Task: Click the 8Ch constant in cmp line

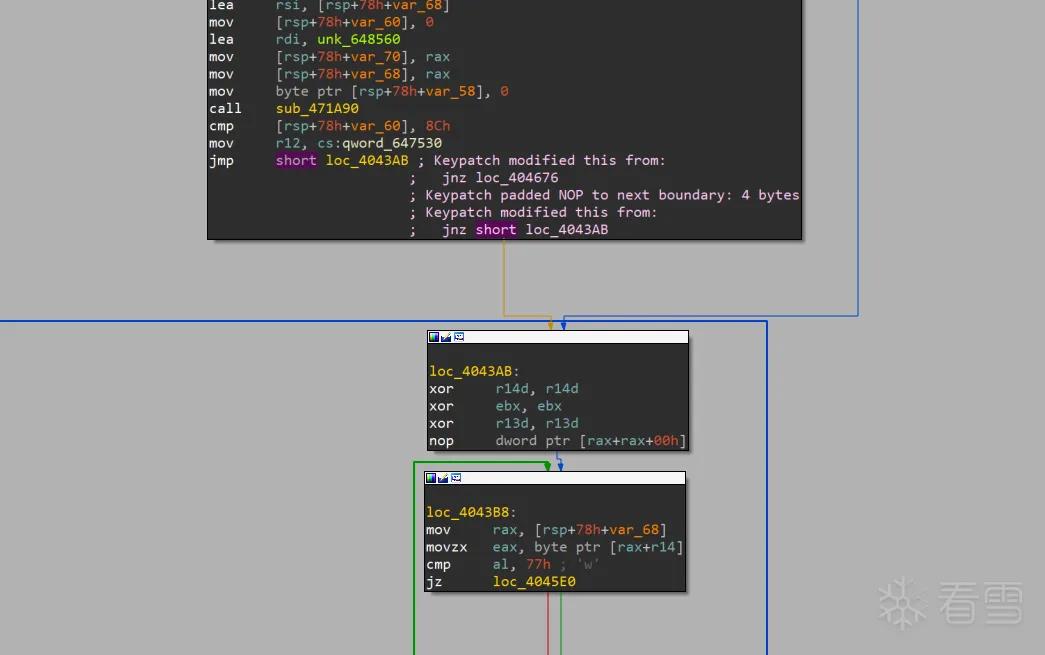Action: pyautogui.click(x=438, y=126)
